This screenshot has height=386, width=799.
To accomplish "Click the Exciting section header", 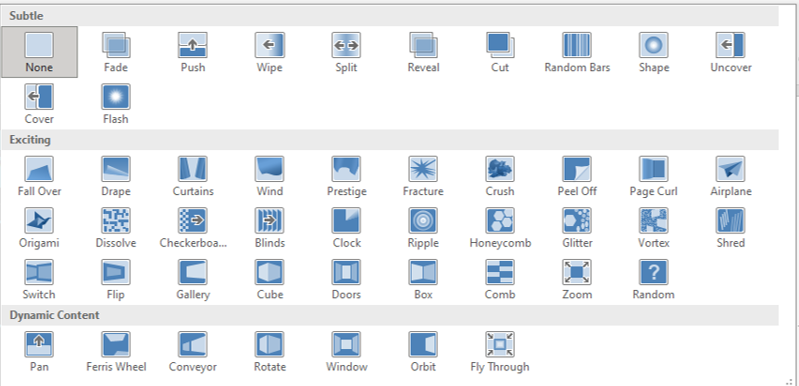I will 390,140.
